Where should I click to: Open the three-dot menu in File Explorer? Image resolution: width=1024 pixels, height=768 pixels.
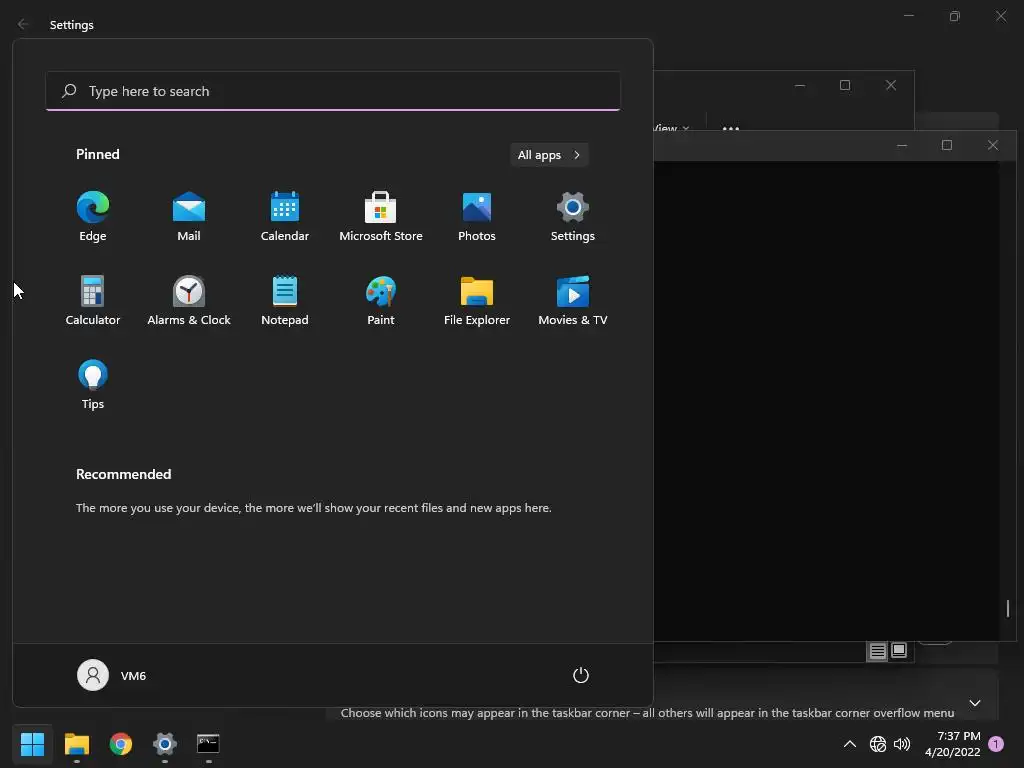pyautogui.click(x=731, y=128)
